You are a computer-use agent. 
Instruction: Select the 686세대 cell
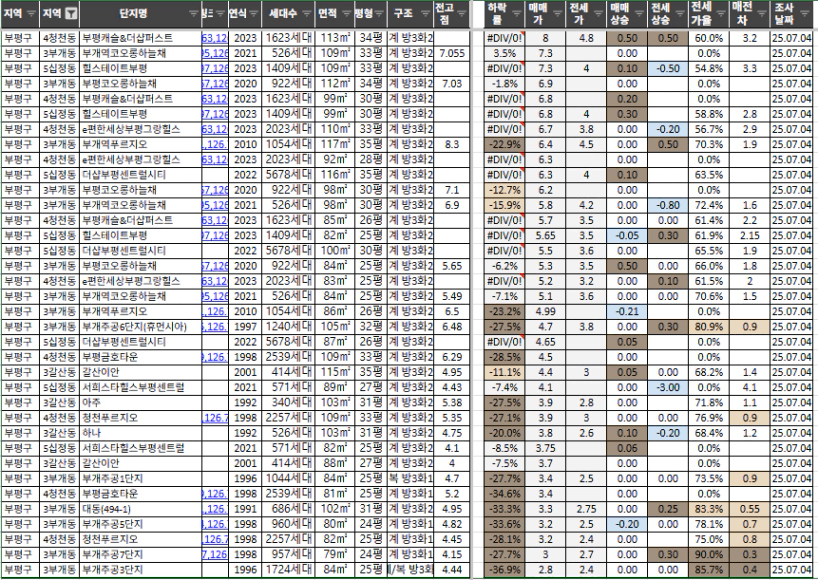(x=288, y=509)
